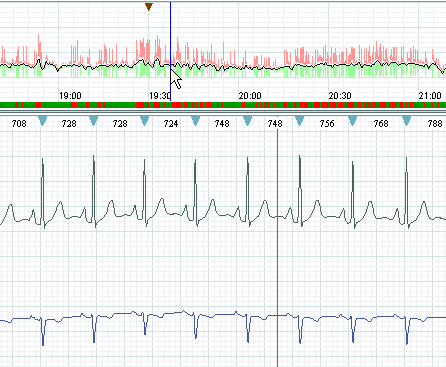Jump to the 19:00 time label on the trend axis
The width and height of the screenshot is (446, 367).
tap(70, 96)
